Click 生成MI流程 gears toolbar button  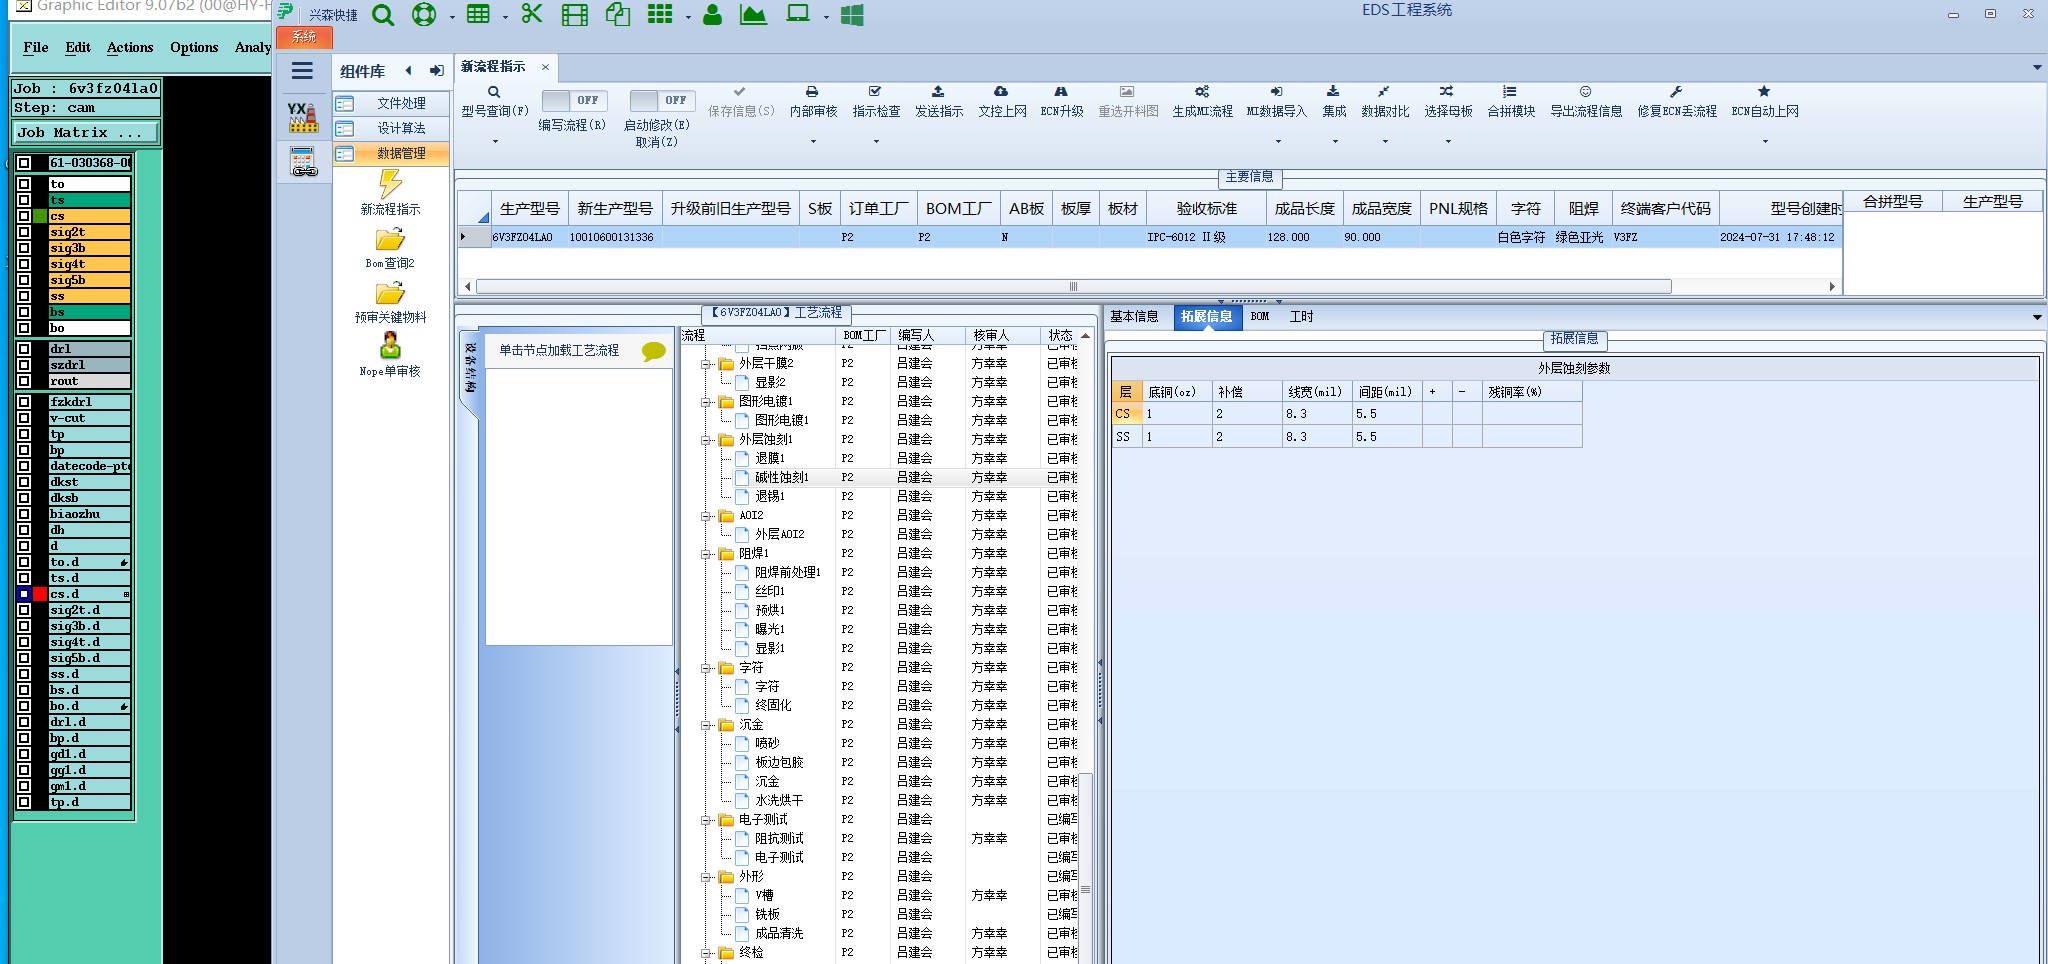click(x=1202, y=102)
